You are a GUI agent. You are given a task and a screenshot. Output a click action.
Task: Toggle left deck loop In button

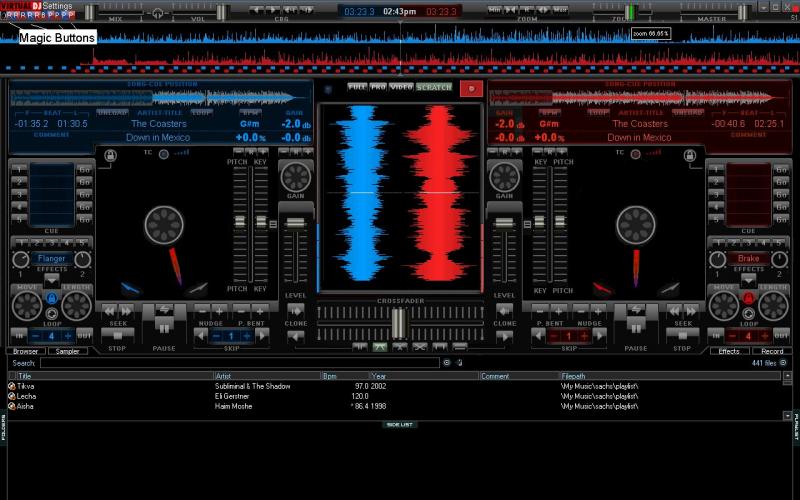pyautogui.click(x=19, y=336)
